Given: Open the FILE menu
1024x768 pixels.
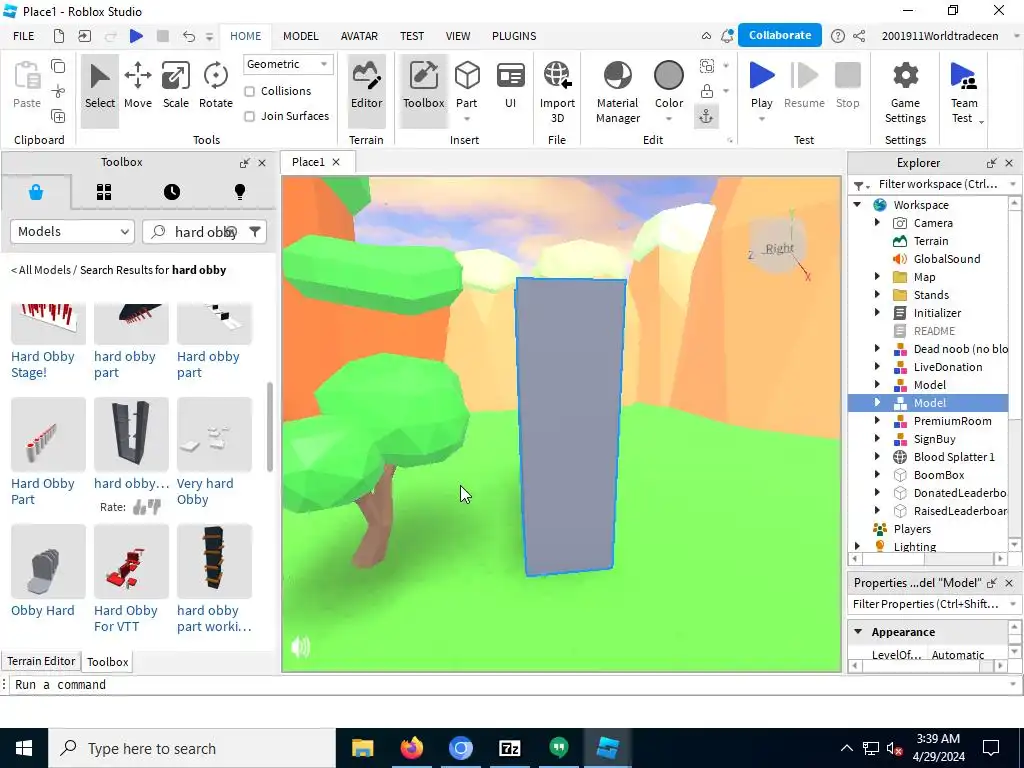Looking at the screenshot, I should coord(24,36).
